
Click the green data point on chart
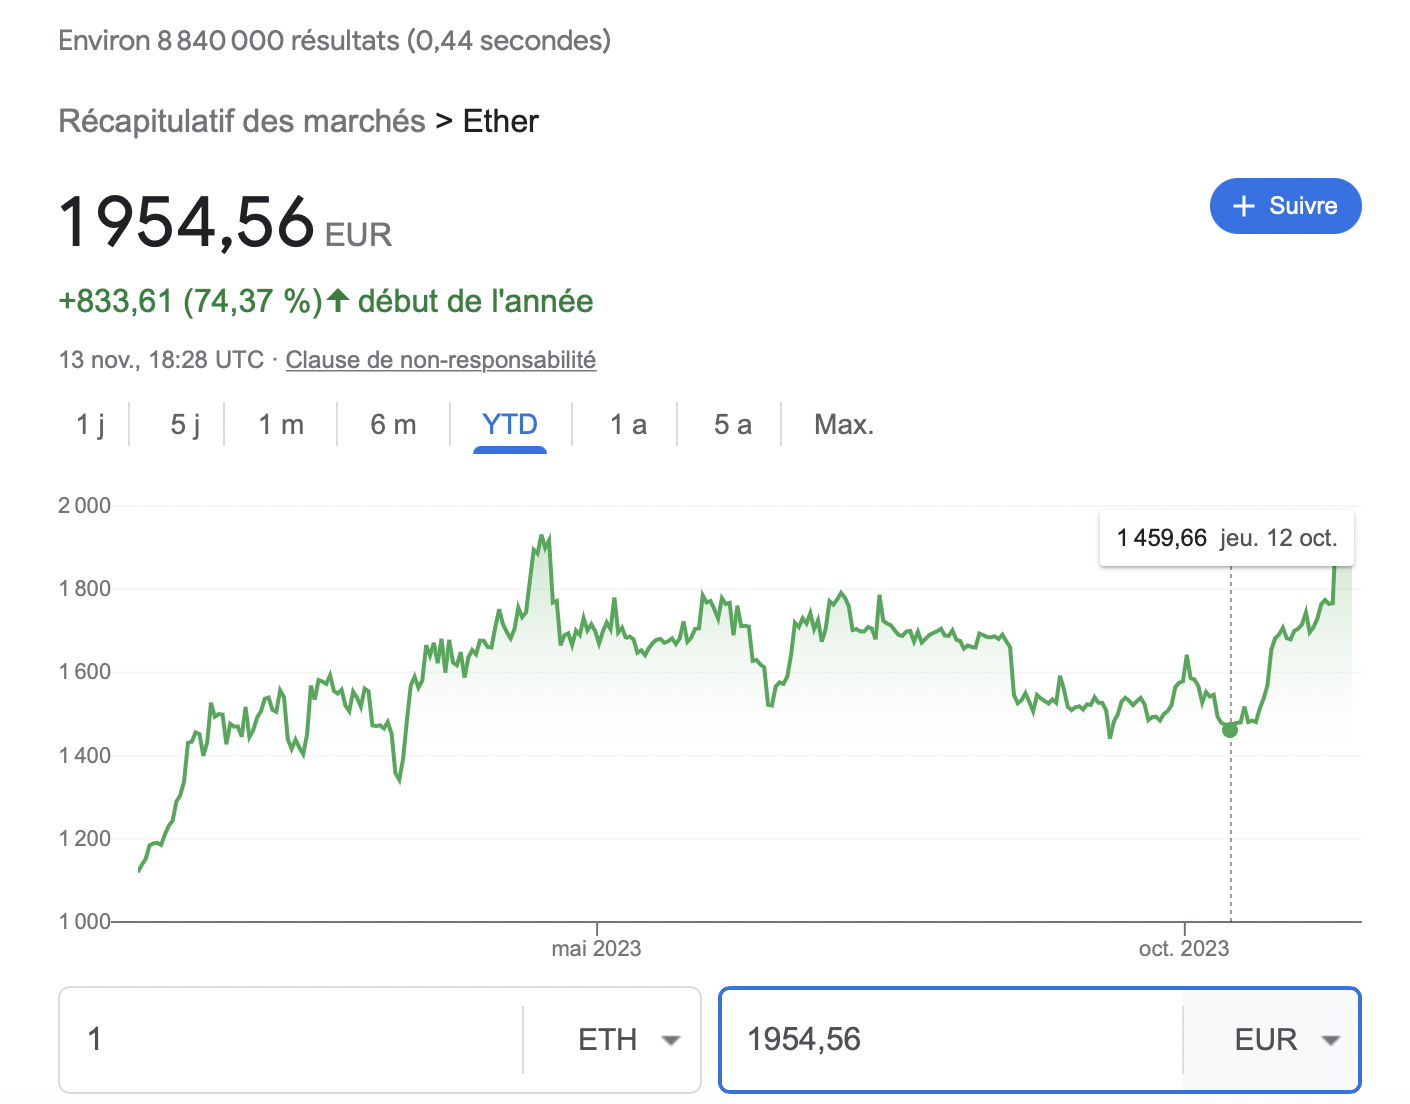coord(1230,730)
